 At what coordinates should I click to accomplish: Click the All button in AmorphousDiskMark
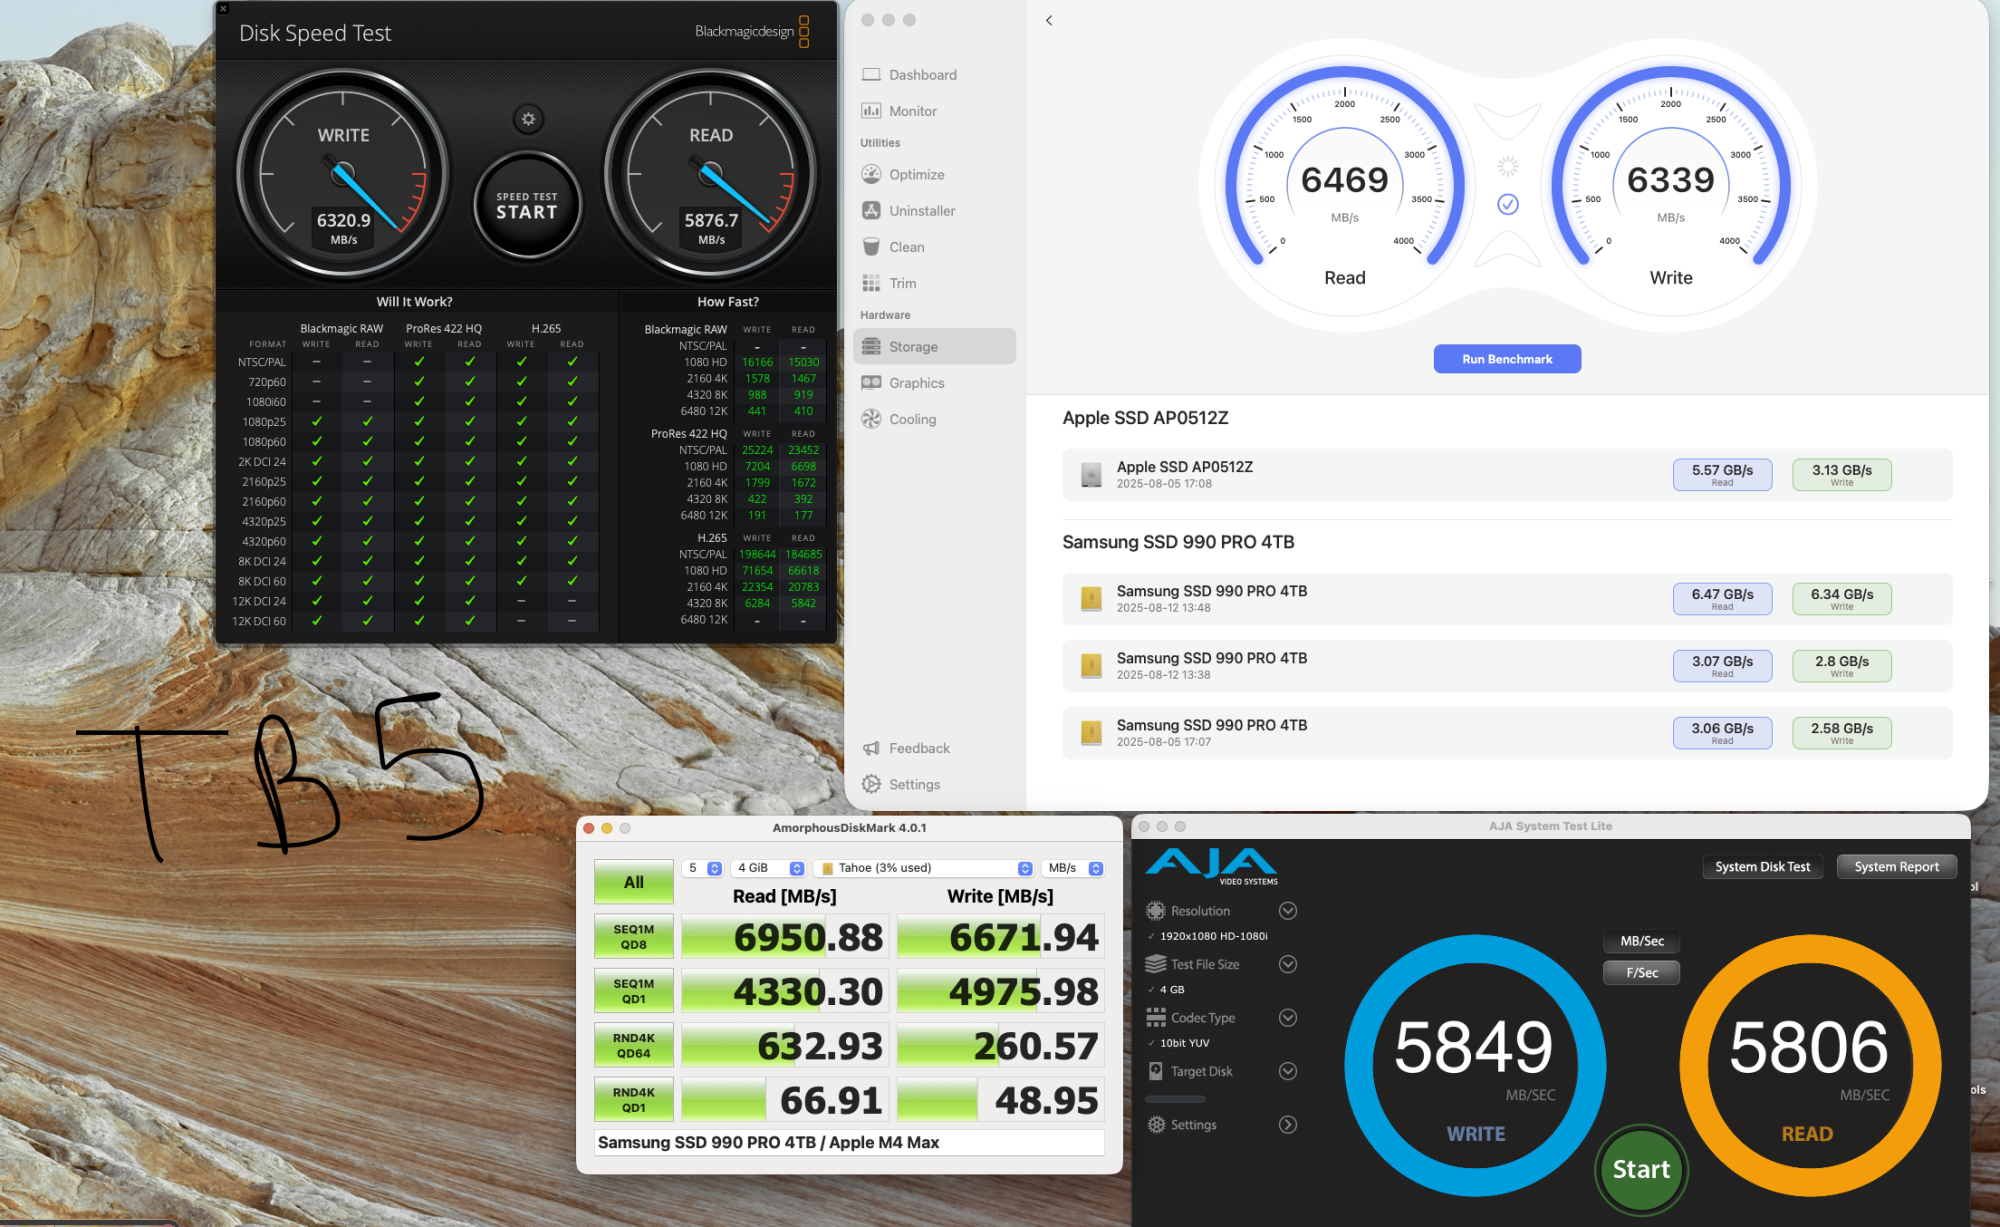633,881
